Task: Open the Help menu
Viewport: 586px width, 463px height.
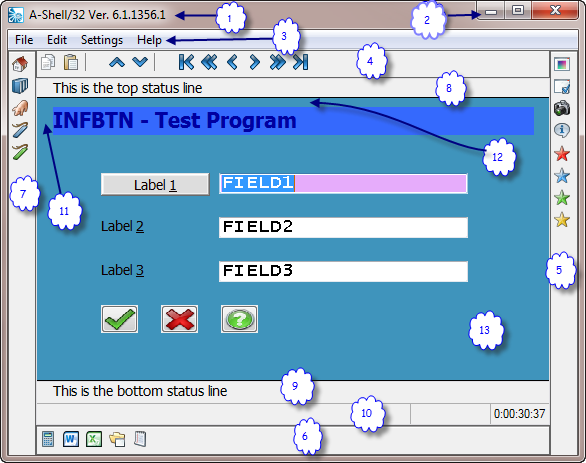Action: point(149,40)
